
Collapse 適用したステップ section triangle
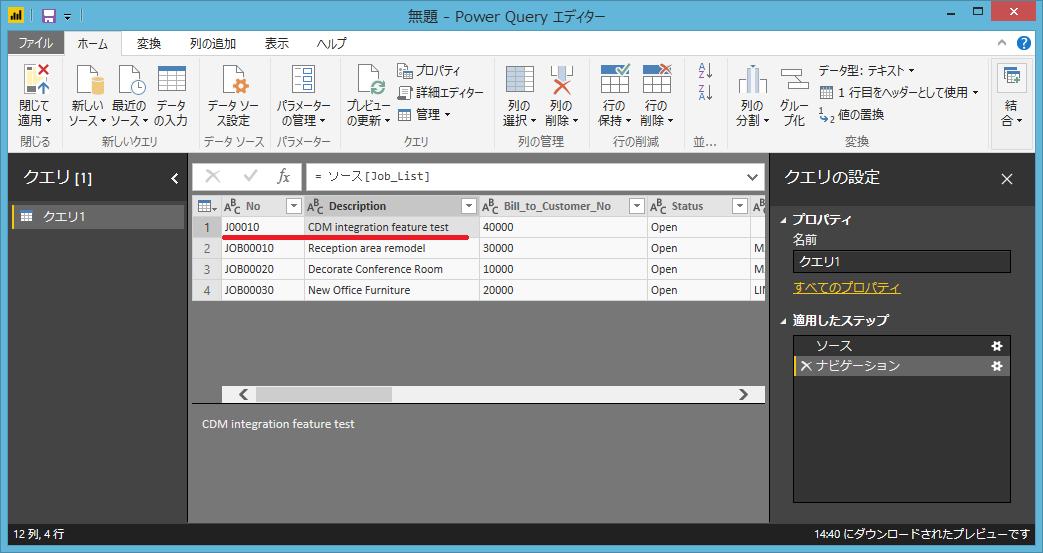coord(783,321)
